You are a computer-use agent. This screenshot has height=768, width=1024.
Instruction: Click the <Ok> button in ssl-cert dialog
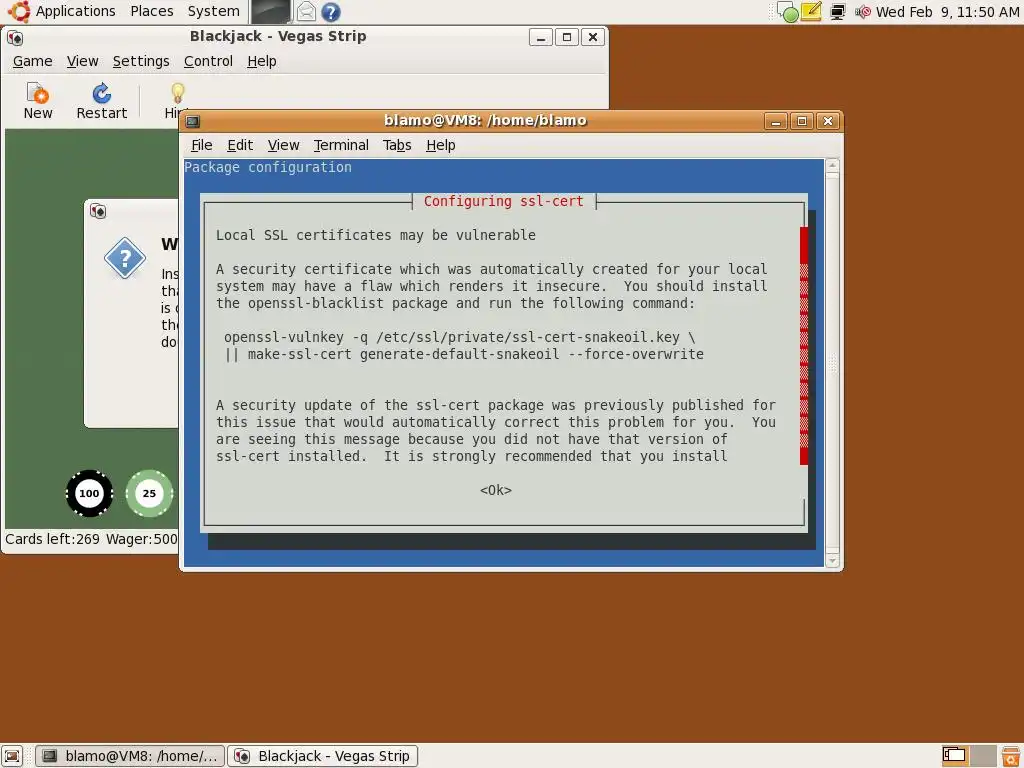click(x=496, y=490)
